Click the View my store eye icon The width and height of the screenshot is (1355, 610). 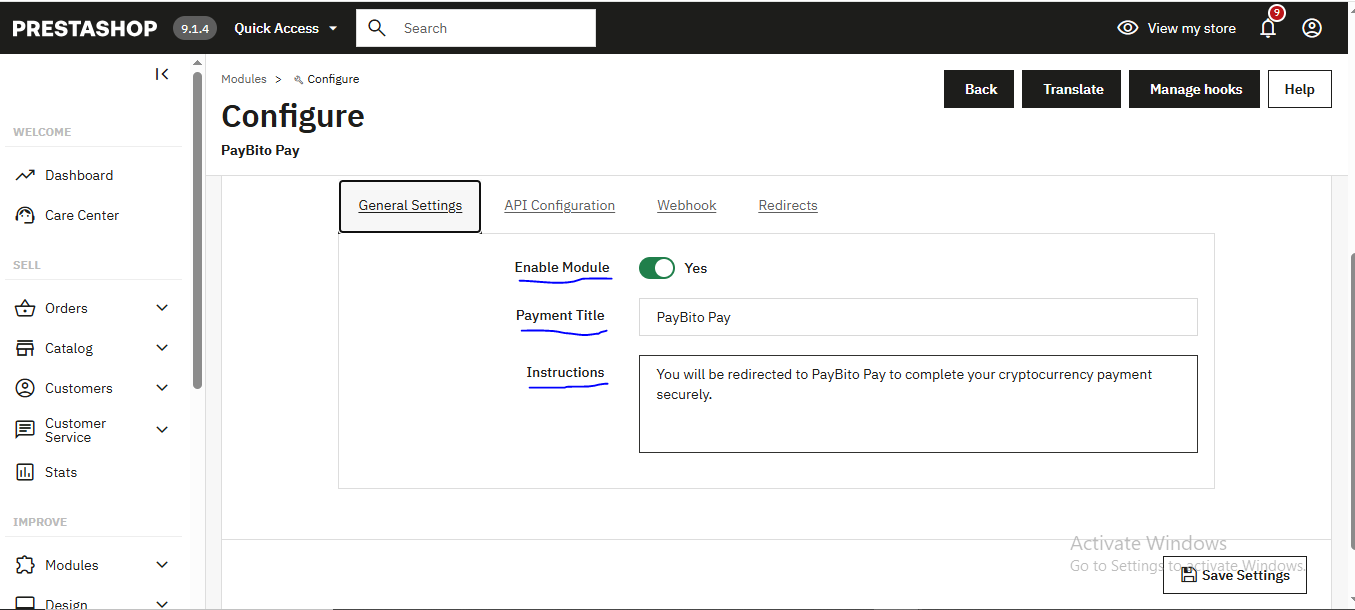coord(1128,28)
